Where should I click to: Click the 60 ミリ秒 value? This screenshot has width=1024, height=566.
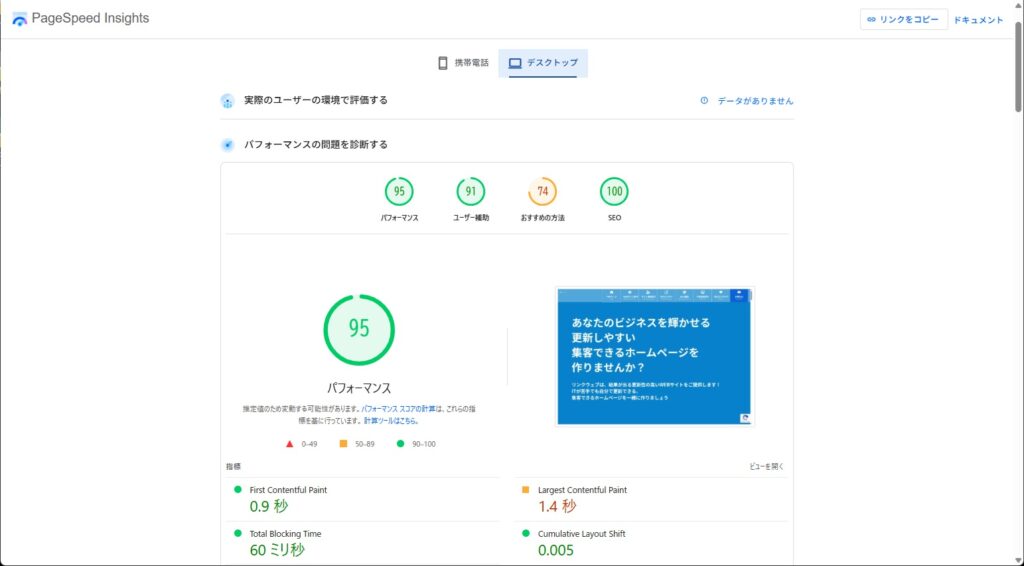[x=277, y=550]
